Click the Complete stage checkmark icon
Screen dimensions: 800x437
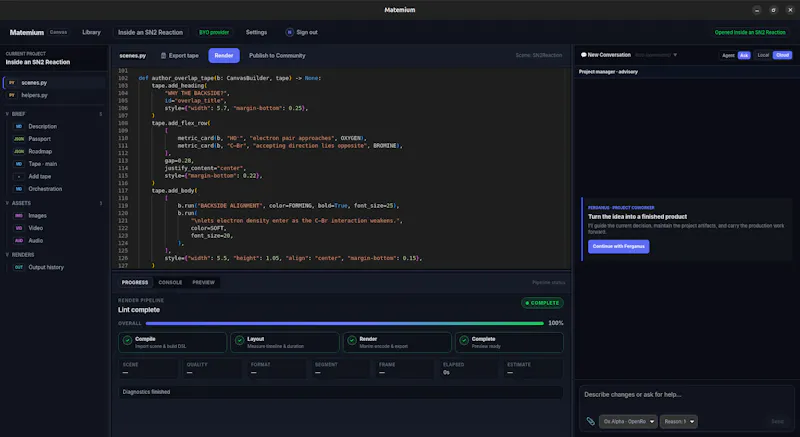click(x=464, y=340)
